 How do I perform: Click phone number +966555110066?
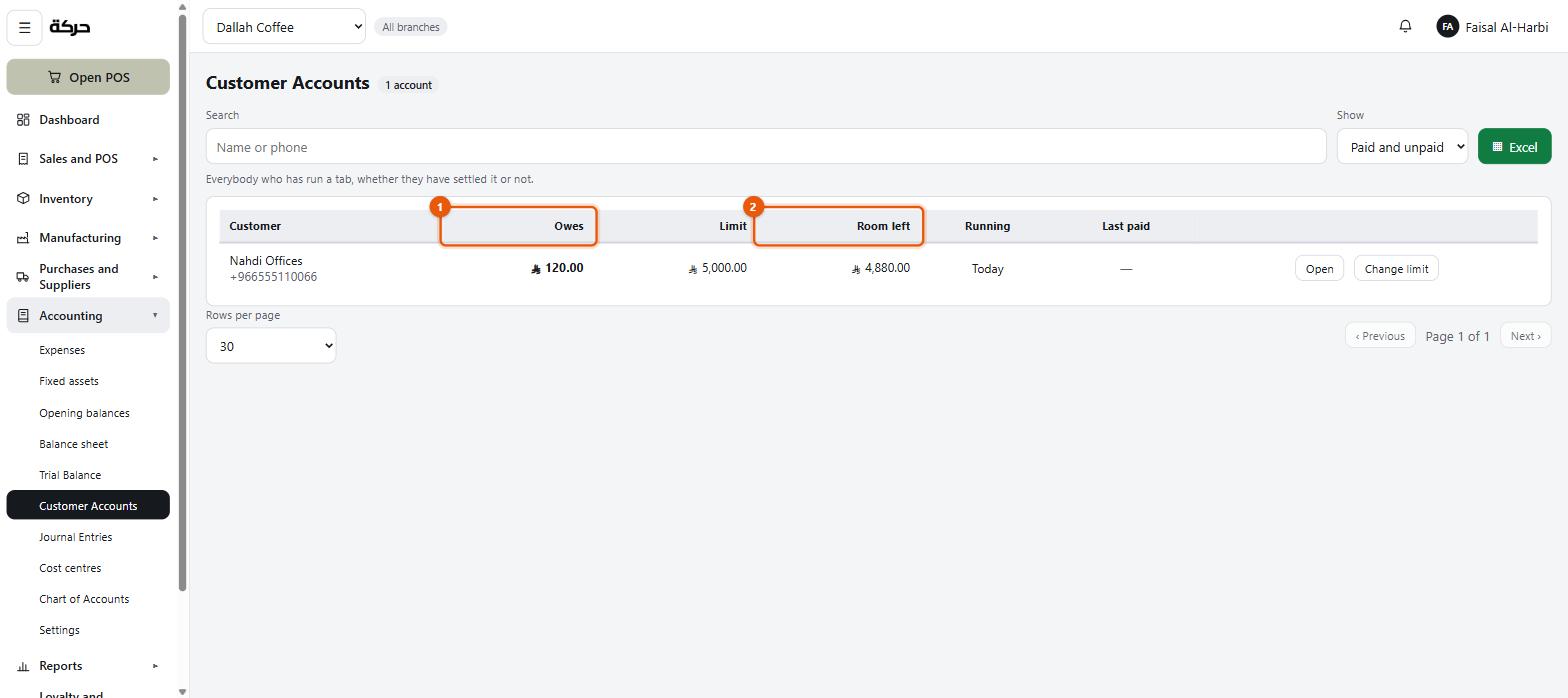coord(273,277)
